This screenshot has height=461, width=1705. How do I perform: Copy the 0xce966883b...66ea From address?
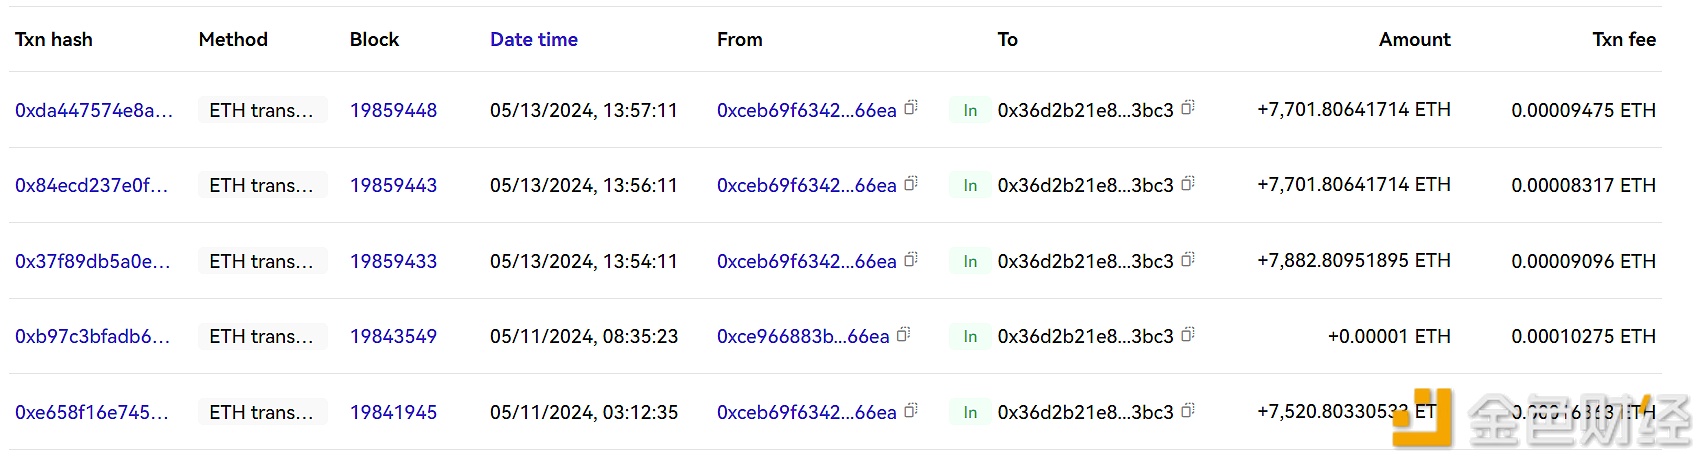[x=904, y=335]
